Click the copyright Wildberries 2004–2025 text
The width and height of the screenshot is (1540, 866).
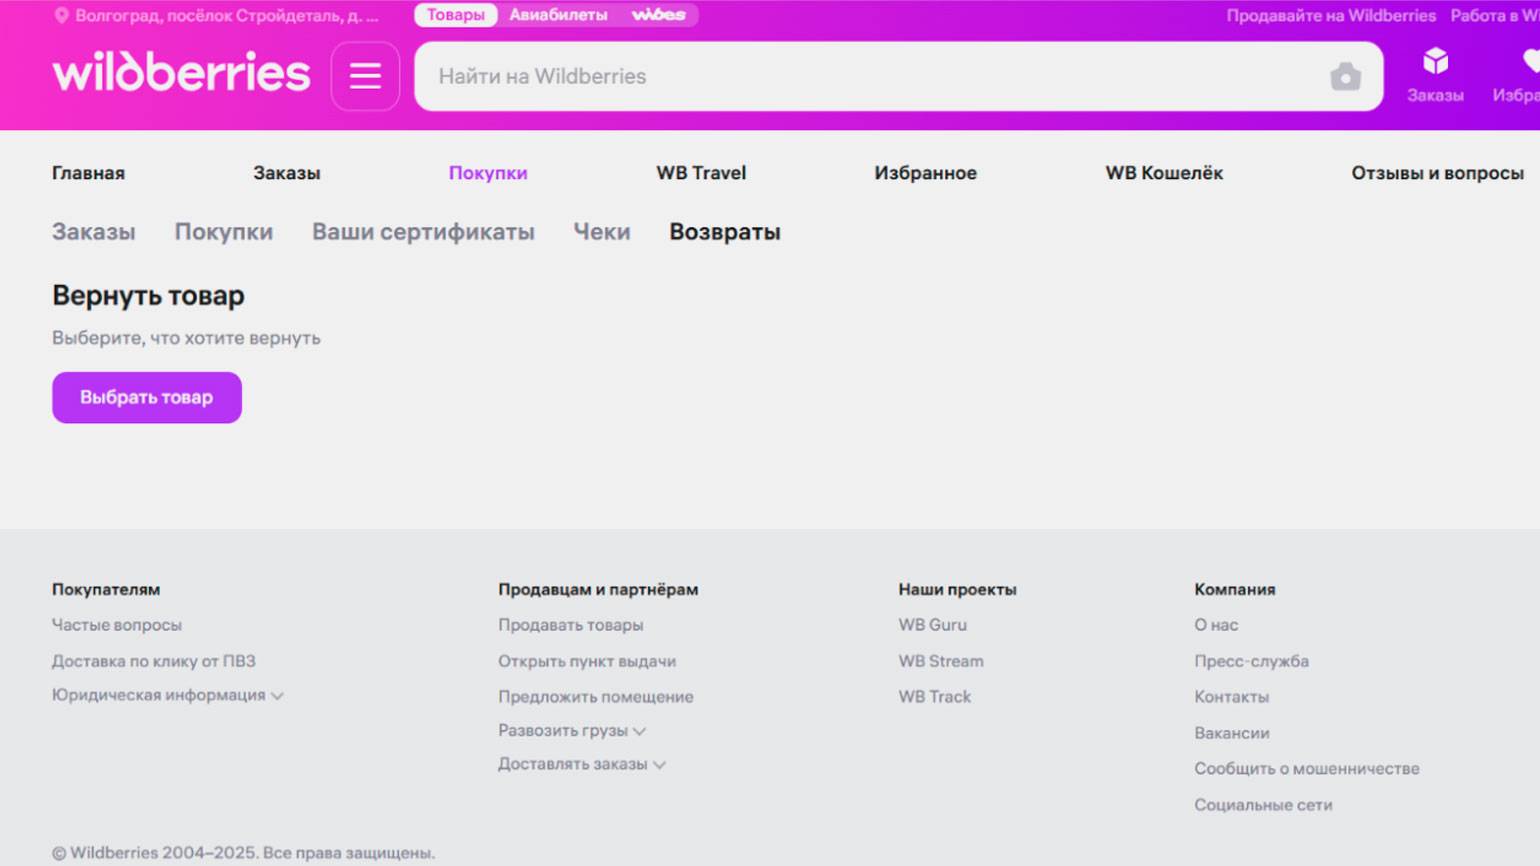point(243,853)
